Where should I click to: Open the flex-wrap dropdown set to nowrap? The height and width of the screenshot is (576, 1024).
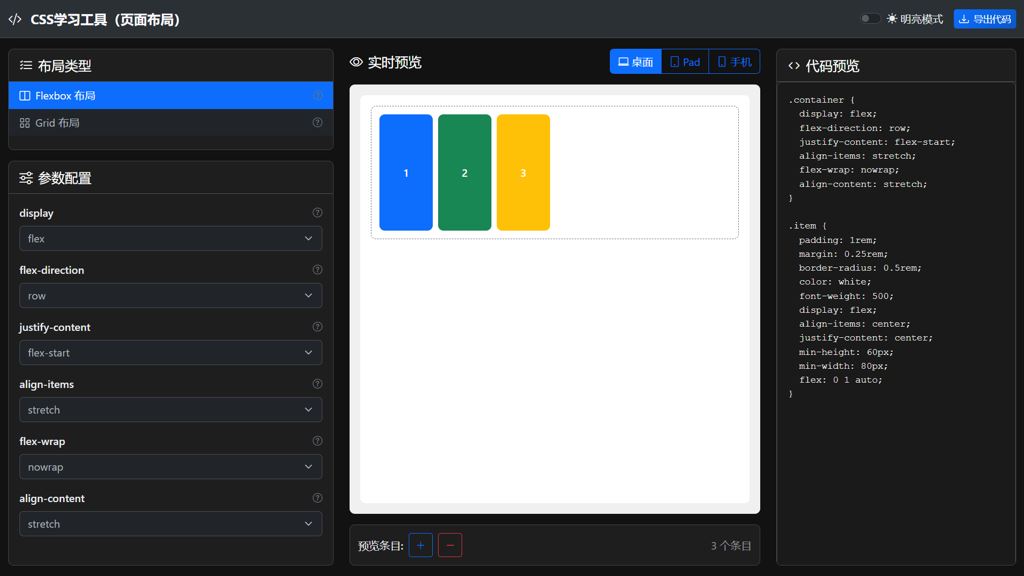click(171, 467)
